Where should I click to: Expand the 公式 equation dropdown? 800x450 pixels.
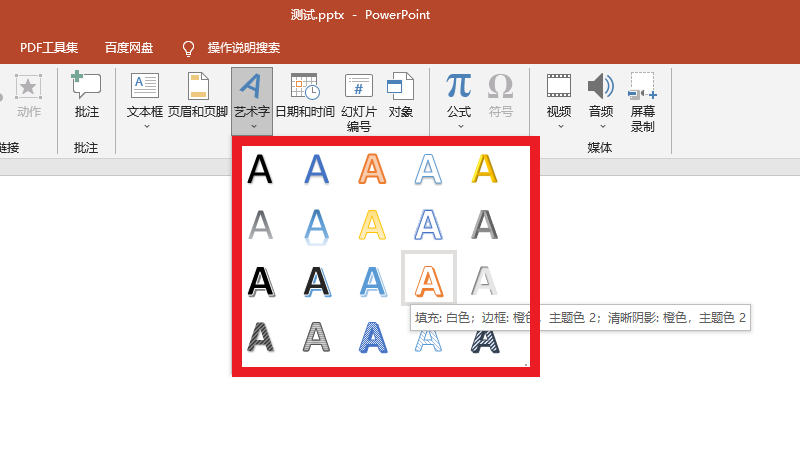point(459,126)
